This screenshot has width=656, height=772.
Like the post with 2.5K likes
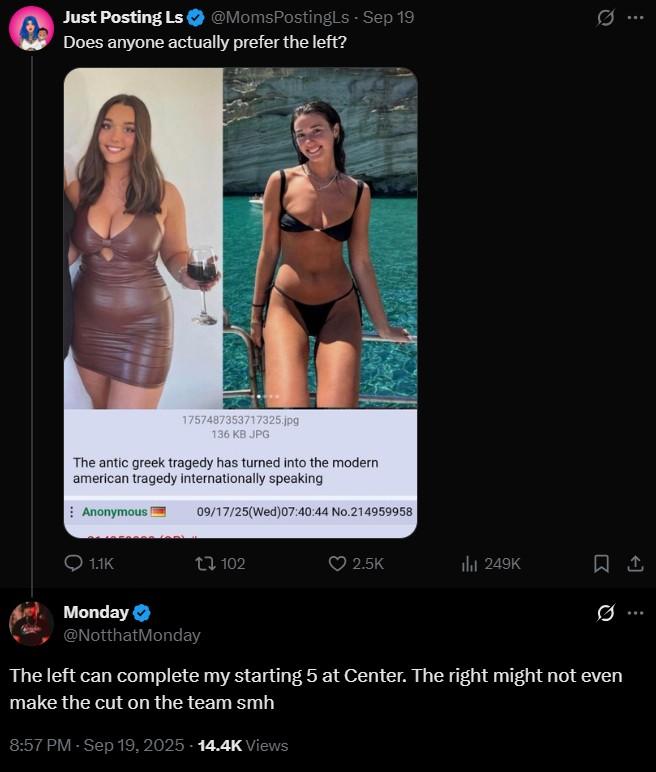coord(338,564)
